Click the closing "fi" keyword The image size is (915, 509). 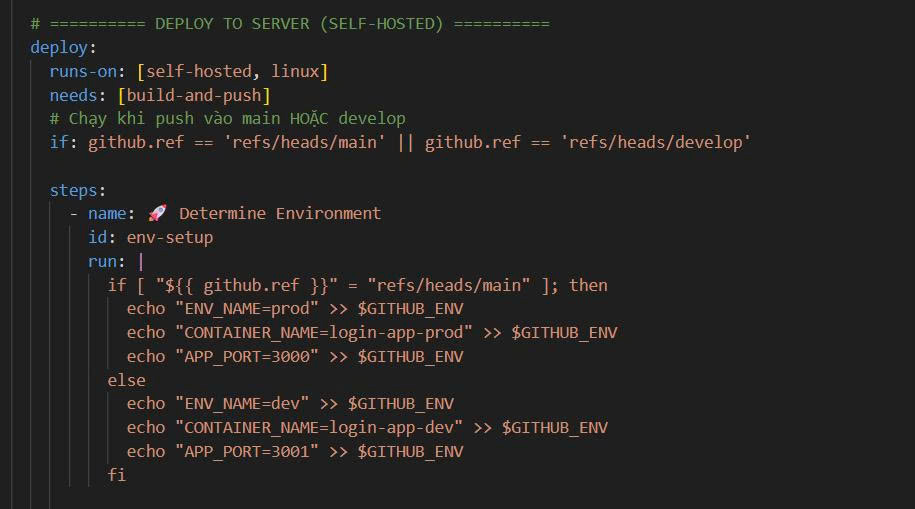tap(117, 475)
